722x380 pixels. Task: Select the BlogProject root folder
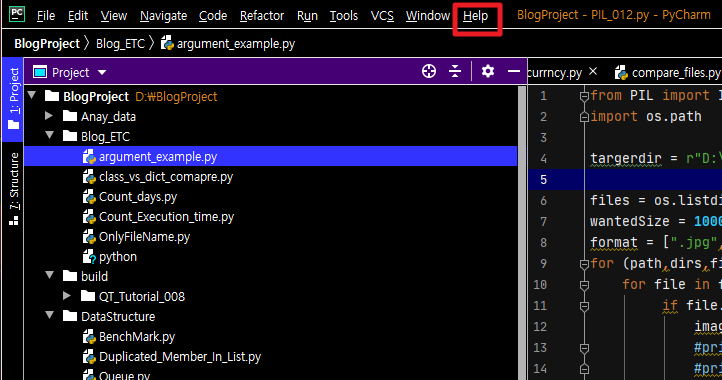coord(96,97)
